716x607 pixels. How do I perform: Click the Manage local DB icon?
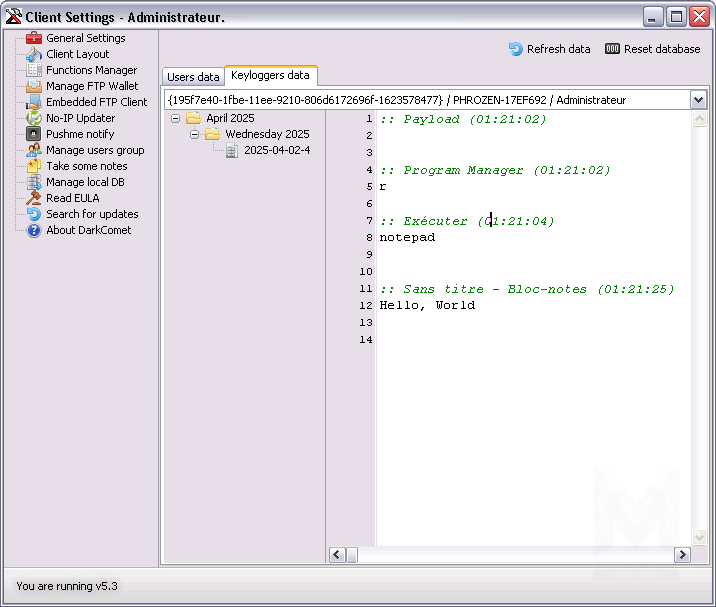coord(34,182)
